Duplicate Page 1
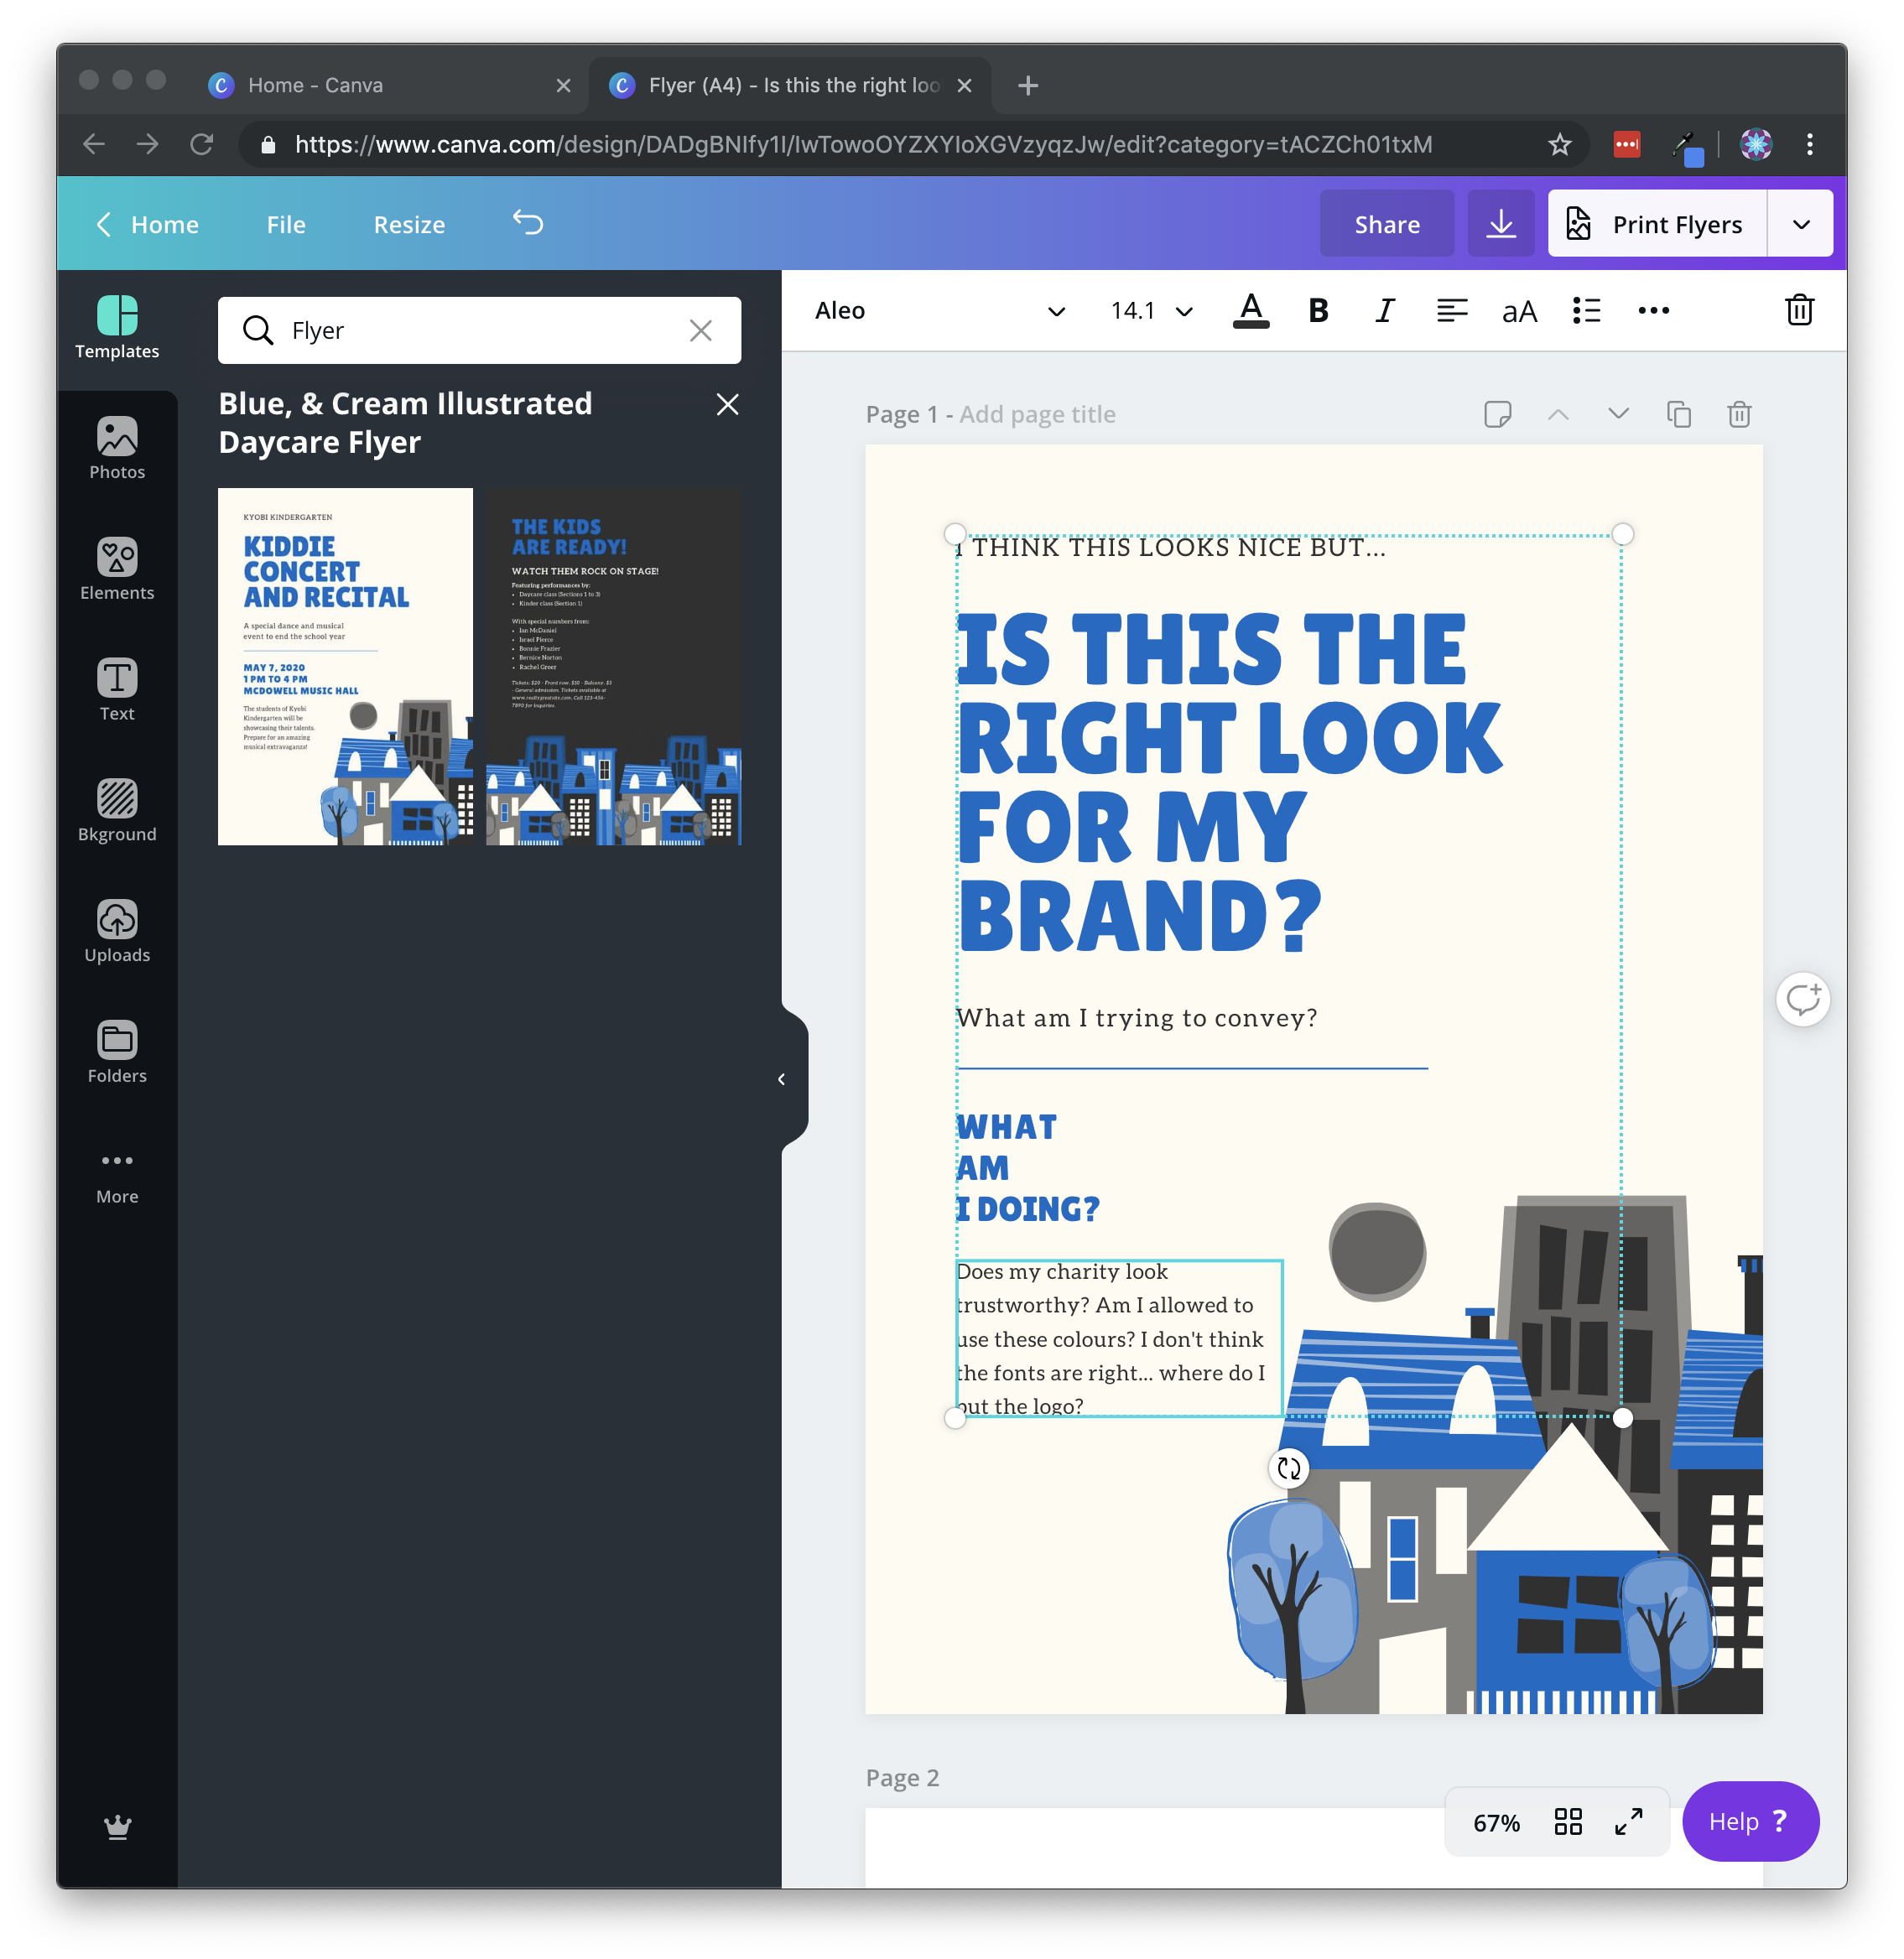This screenshot has height=1959, width=1904. (x=1678, y=414)
